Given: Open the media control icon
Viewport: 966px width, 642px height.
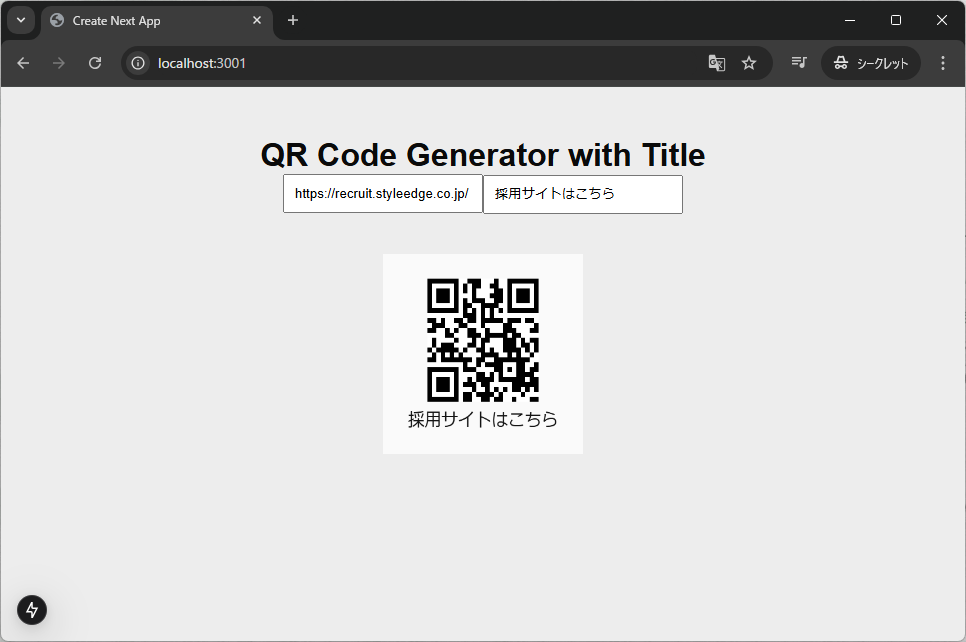Looking at the screenshot, I should pyautogui.click(x=799, y=62).
